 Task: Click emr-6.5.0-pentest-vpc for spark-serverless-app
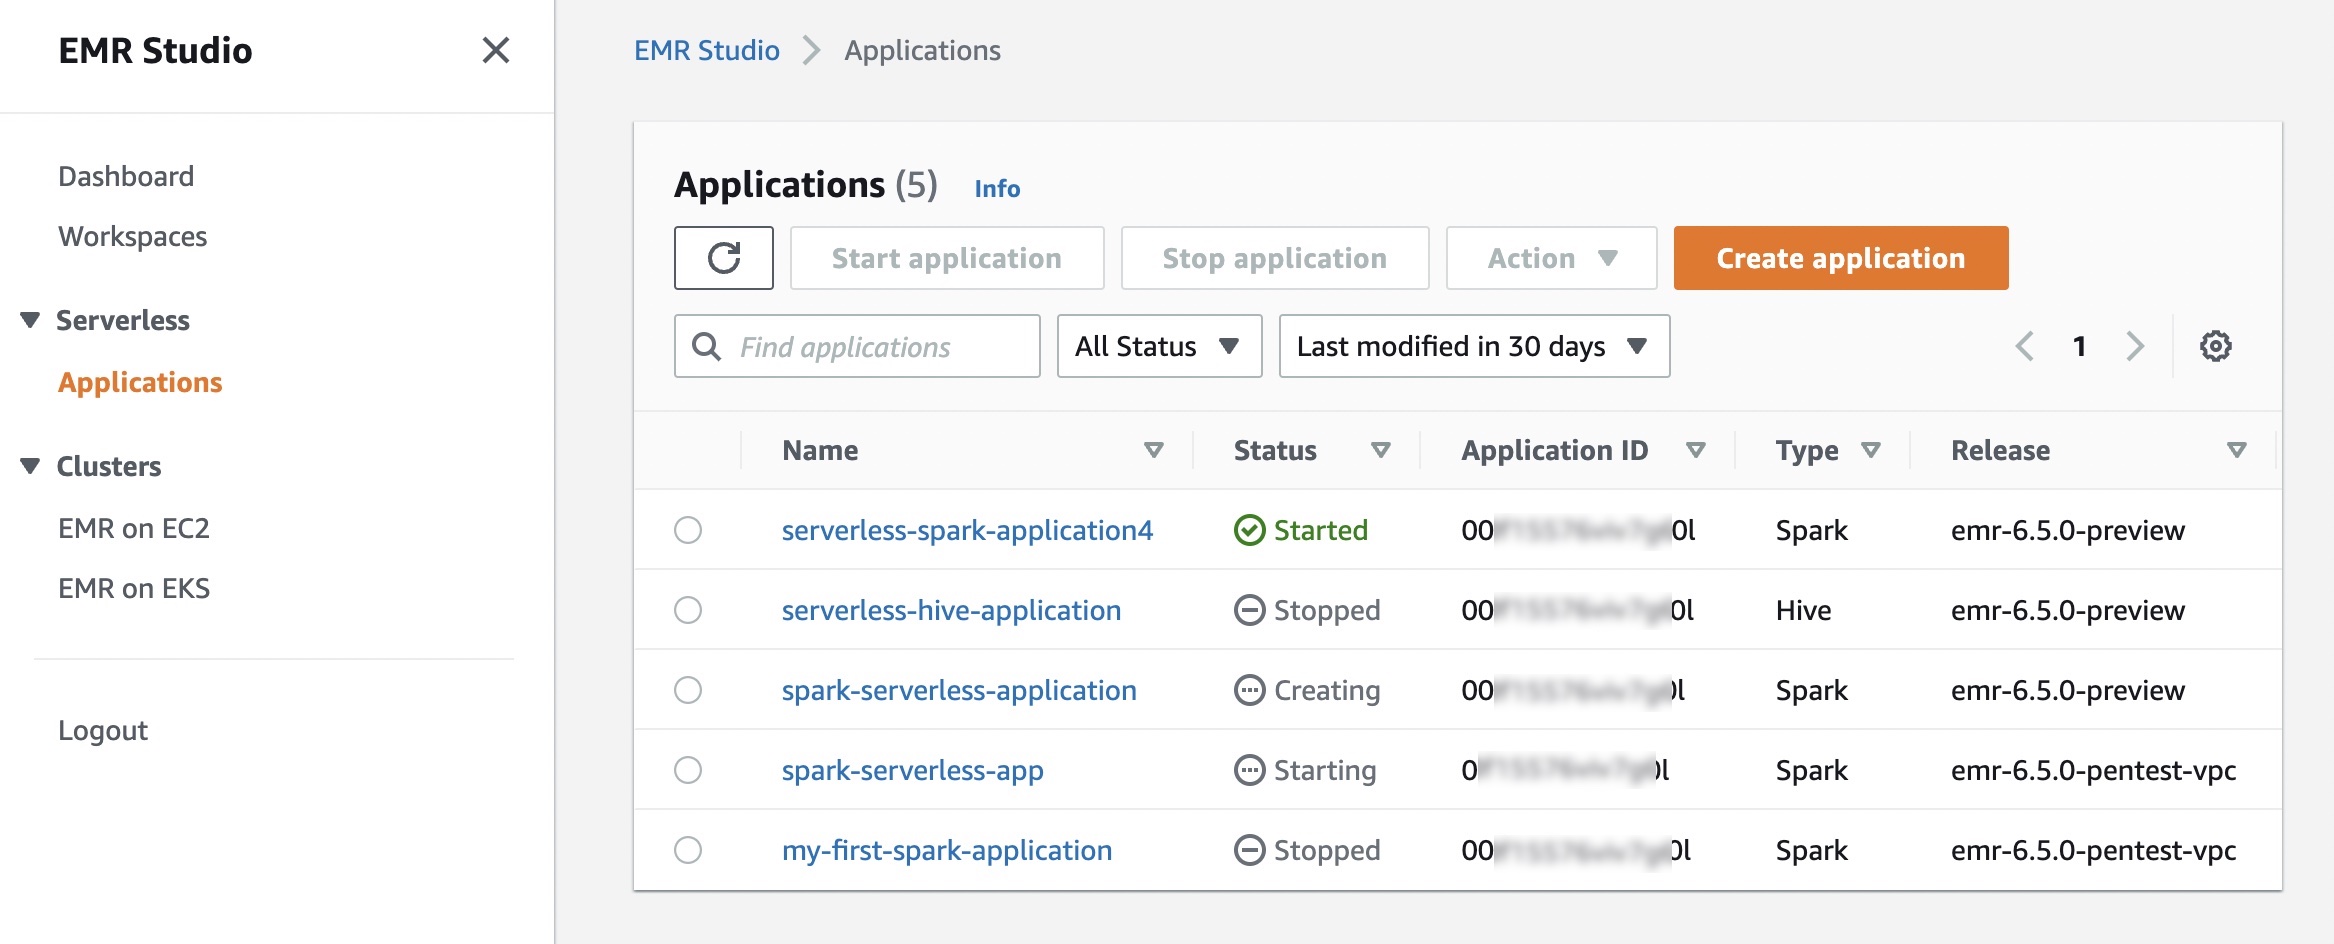click(x=2093, y=770)
